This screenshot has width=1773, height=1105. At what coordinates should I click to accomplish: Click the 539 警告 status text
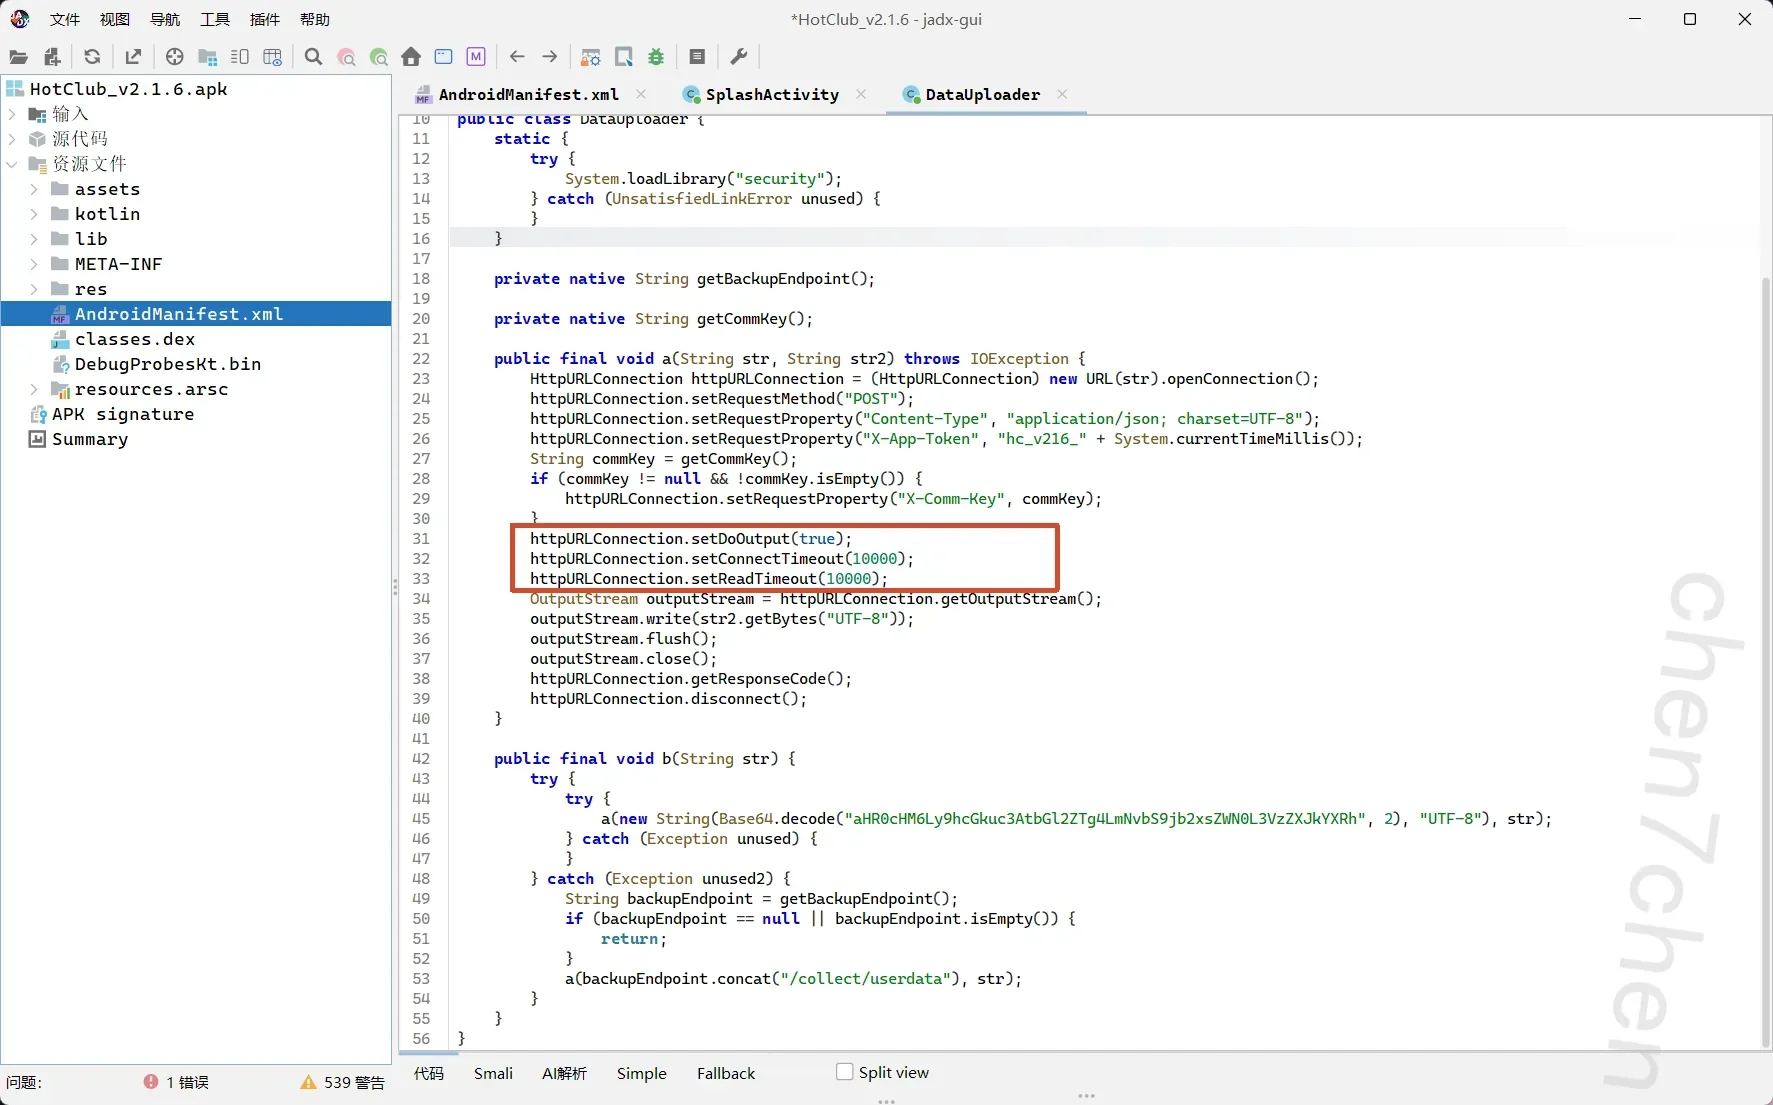[x=354, y=1082]
